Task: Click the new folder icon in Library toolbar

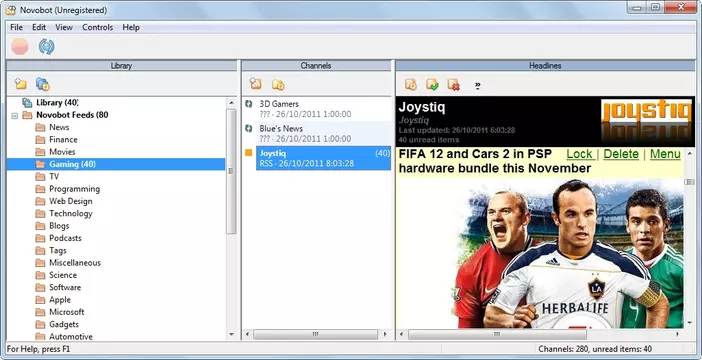Action: [x=21, y=84]
